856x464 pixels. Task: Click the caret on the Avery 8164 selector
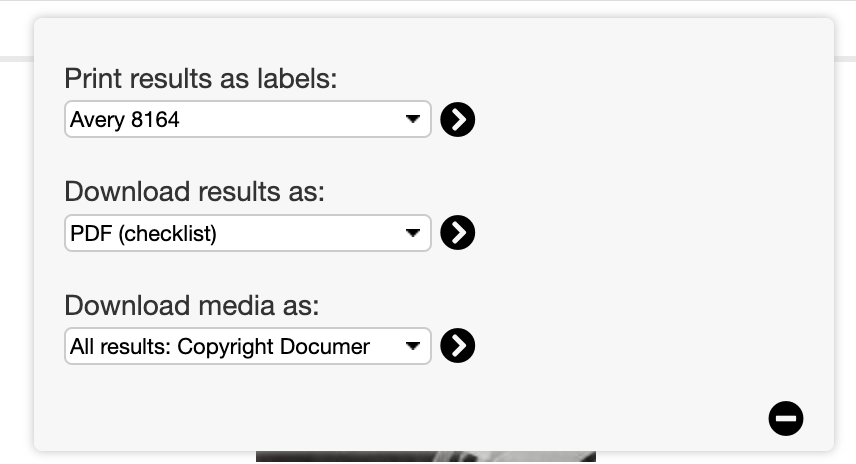coord(412,120)
